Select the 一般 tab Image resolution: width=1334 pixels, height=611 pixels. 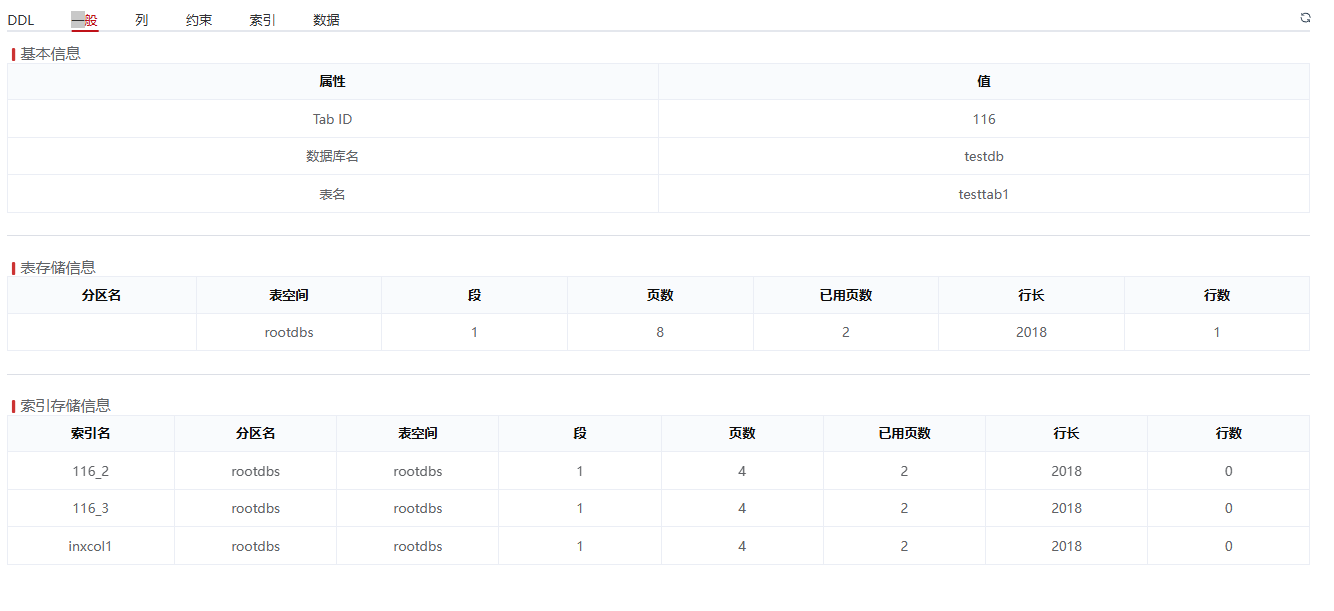pos(85,20)
